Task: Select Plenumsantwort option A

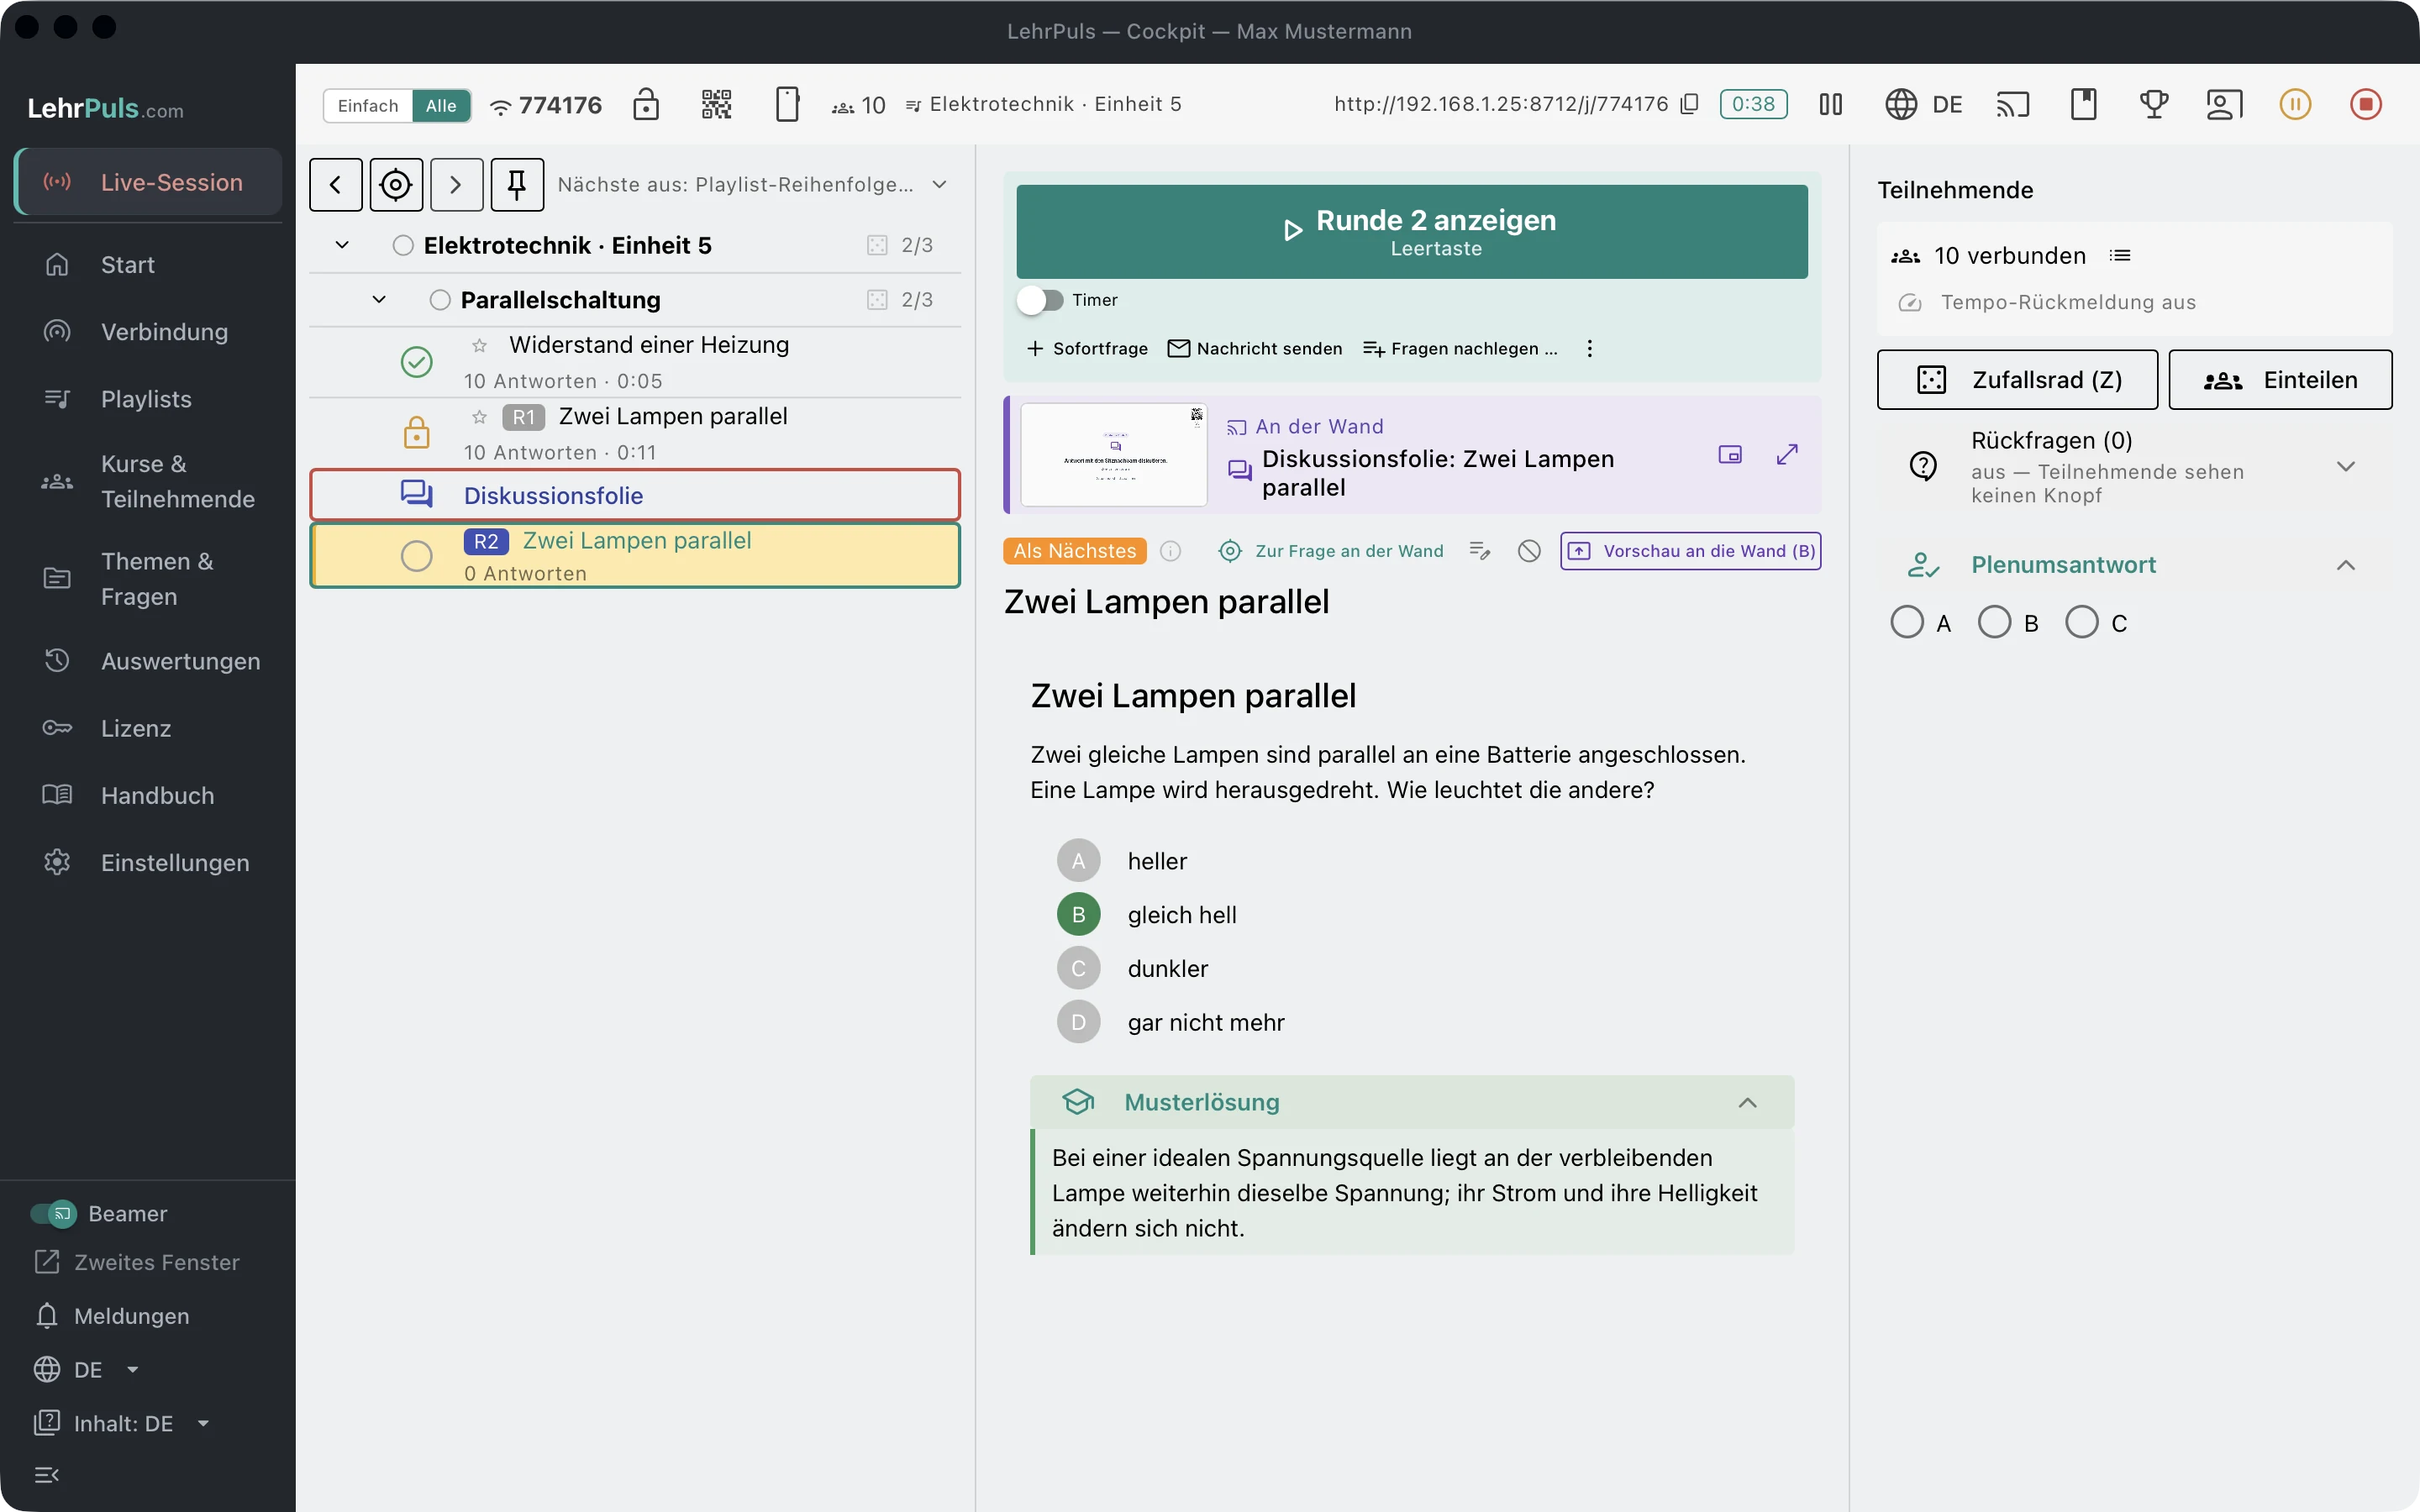Action: tap(1906, 622)
